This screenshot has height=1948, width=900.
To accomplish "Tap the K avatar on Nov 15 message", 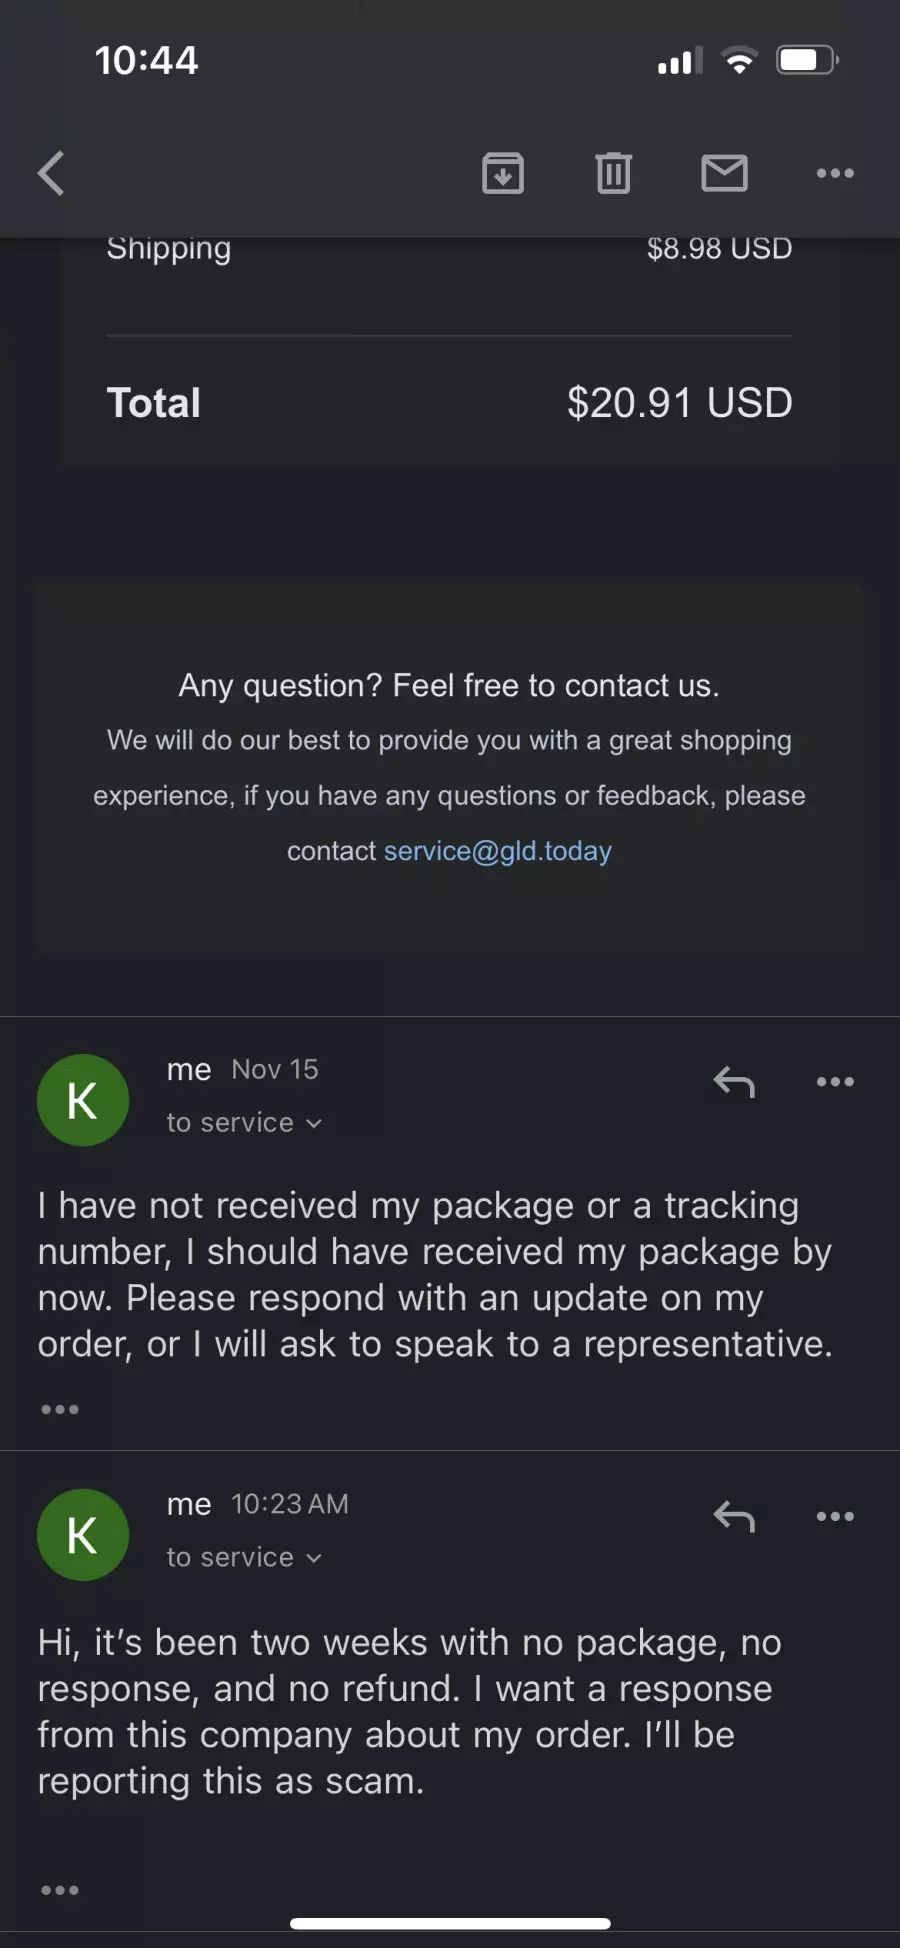I will pos(83,1100).
